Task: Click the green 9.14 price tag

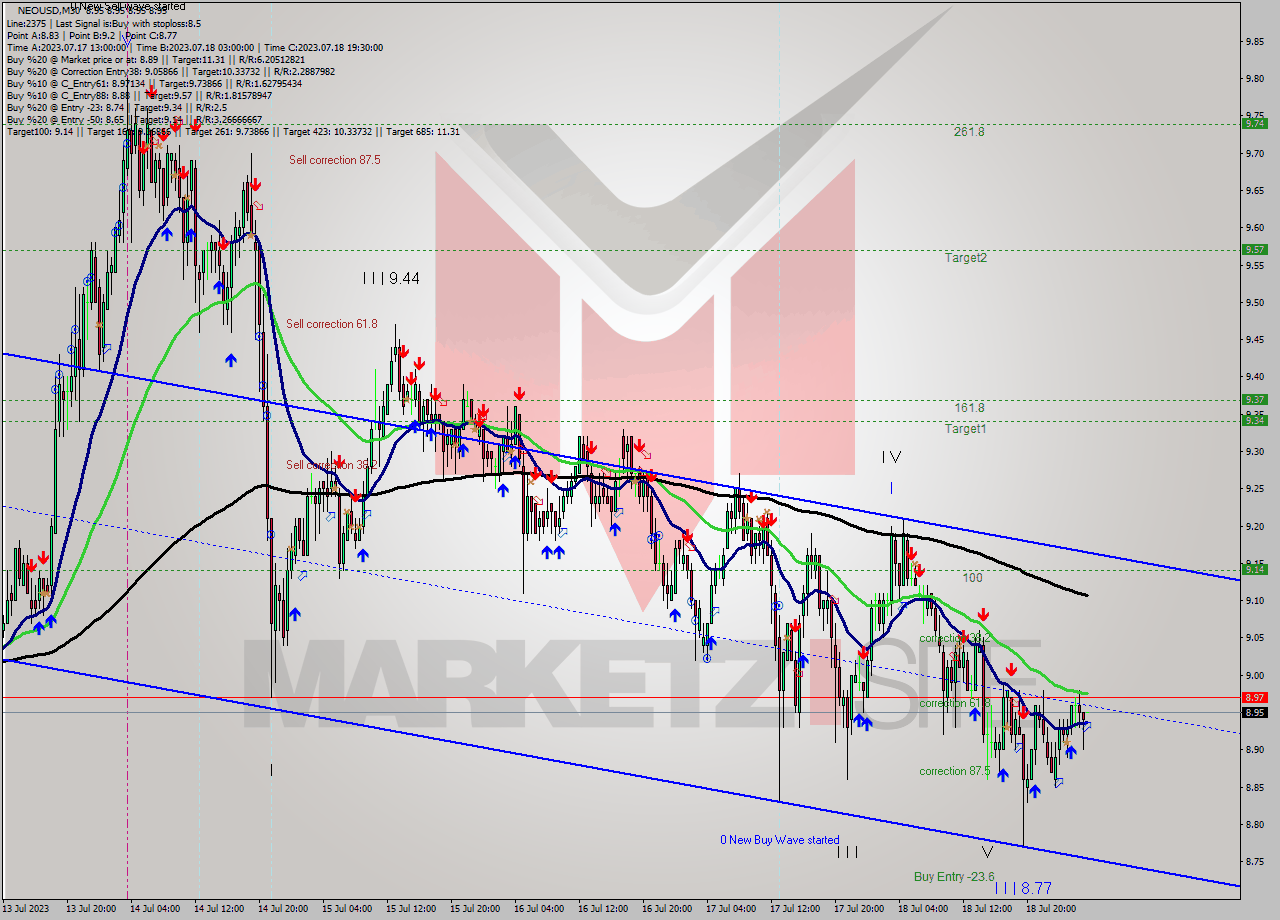Action: [x=1254, y=570]
